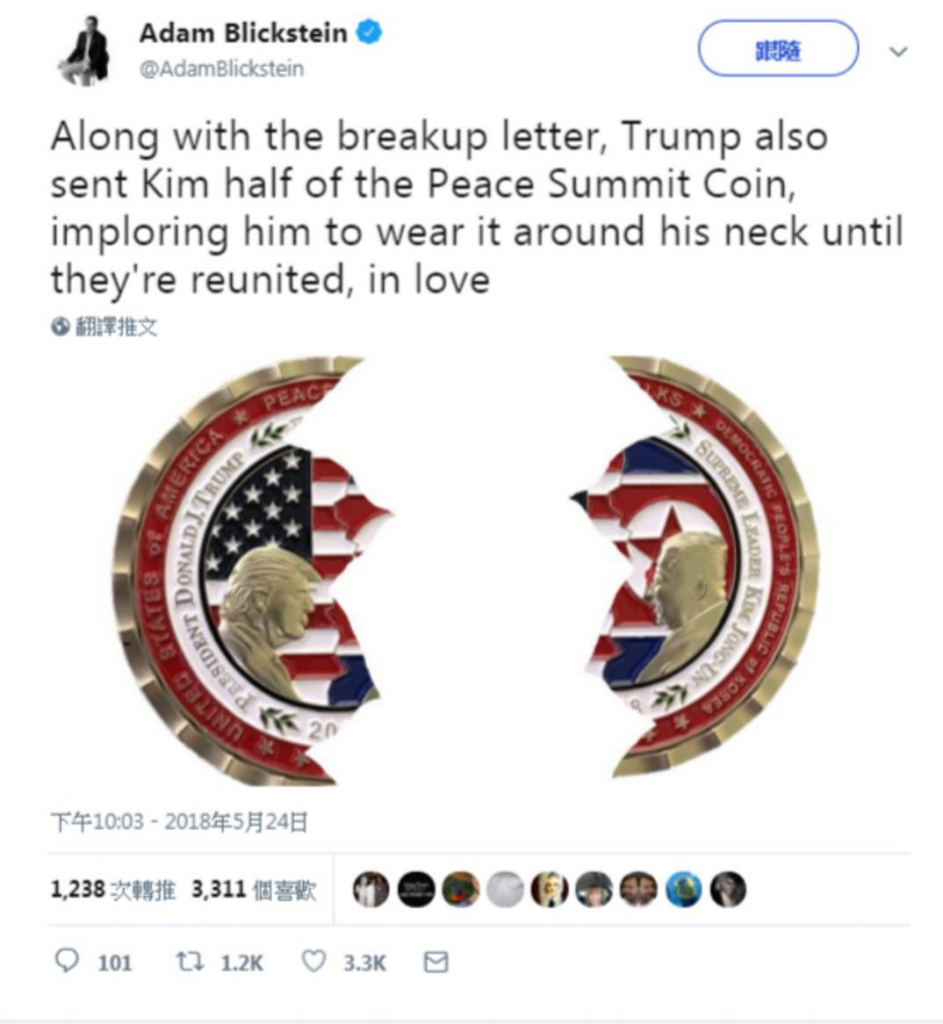Click the Adam Blickstein display name

pyautogui.click(x=243, y=33)
